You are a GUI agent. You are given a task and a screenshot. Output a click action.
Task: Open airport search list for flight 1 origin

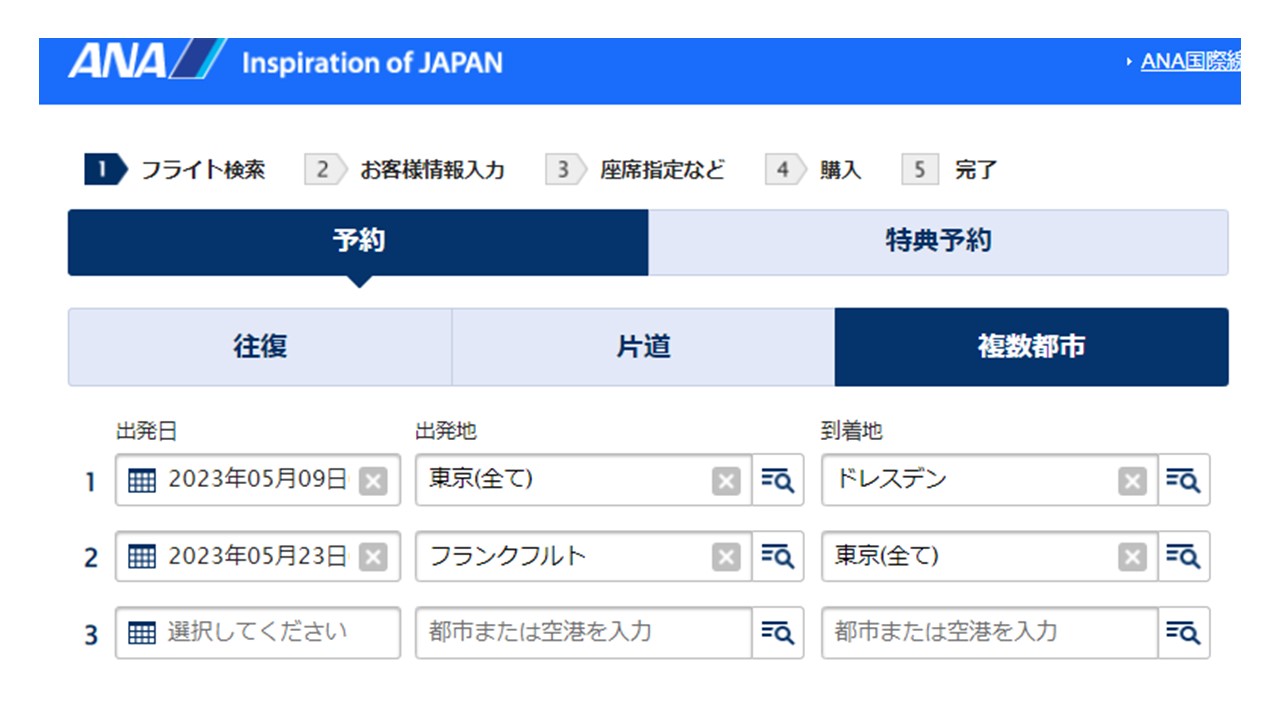pyautogui.click(x=778, y=481)
